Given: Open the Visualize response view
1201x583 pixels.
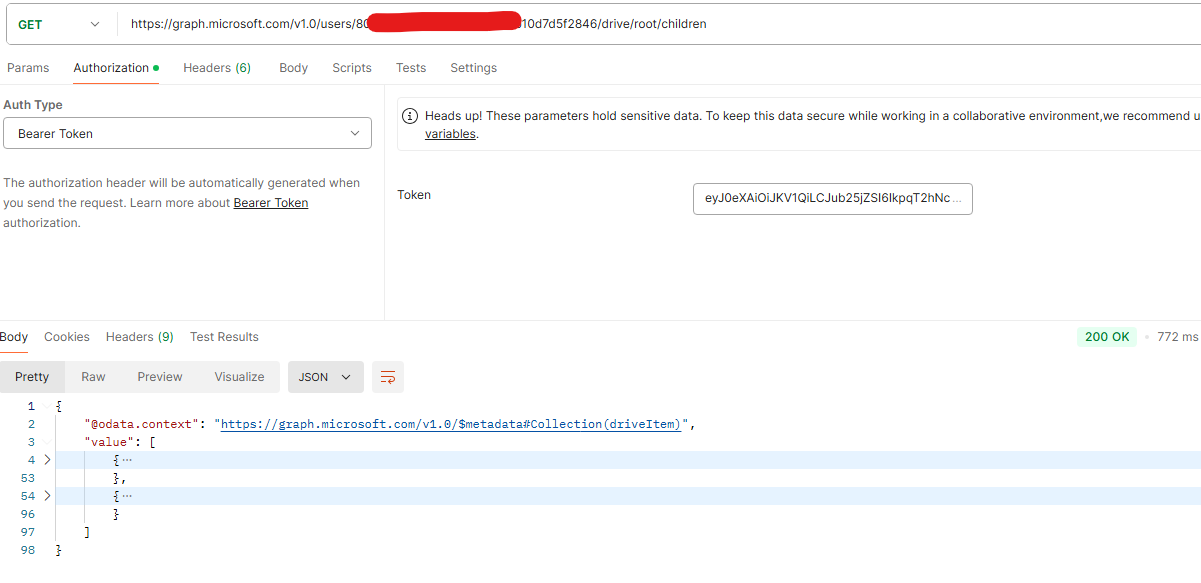Looking at the screenshot, I should pos(239,377).
